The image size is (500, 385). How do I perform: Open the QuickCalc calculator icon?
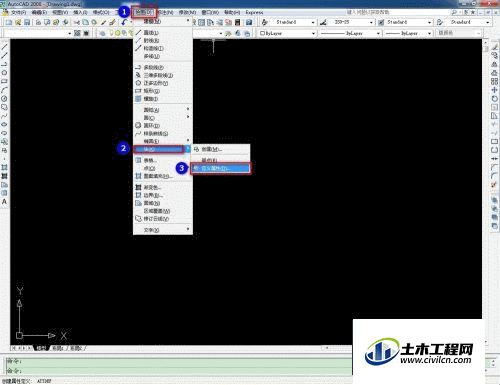tap(237, 22)
